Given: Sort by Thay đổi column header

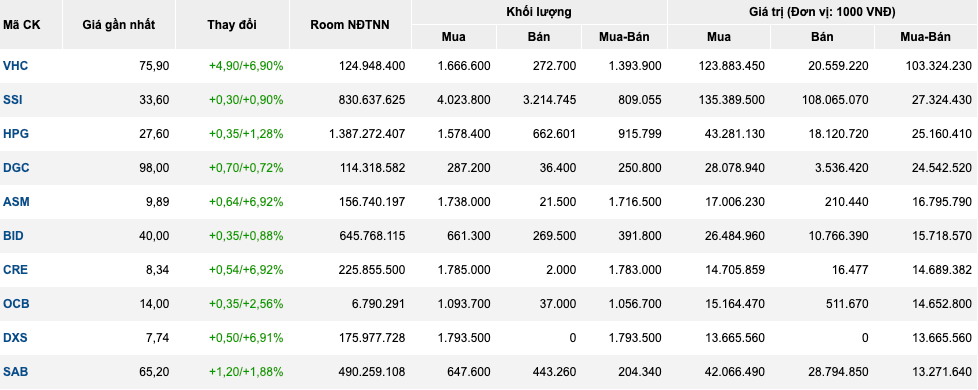Looking at the screenshot, I should [x=232, y=25].
